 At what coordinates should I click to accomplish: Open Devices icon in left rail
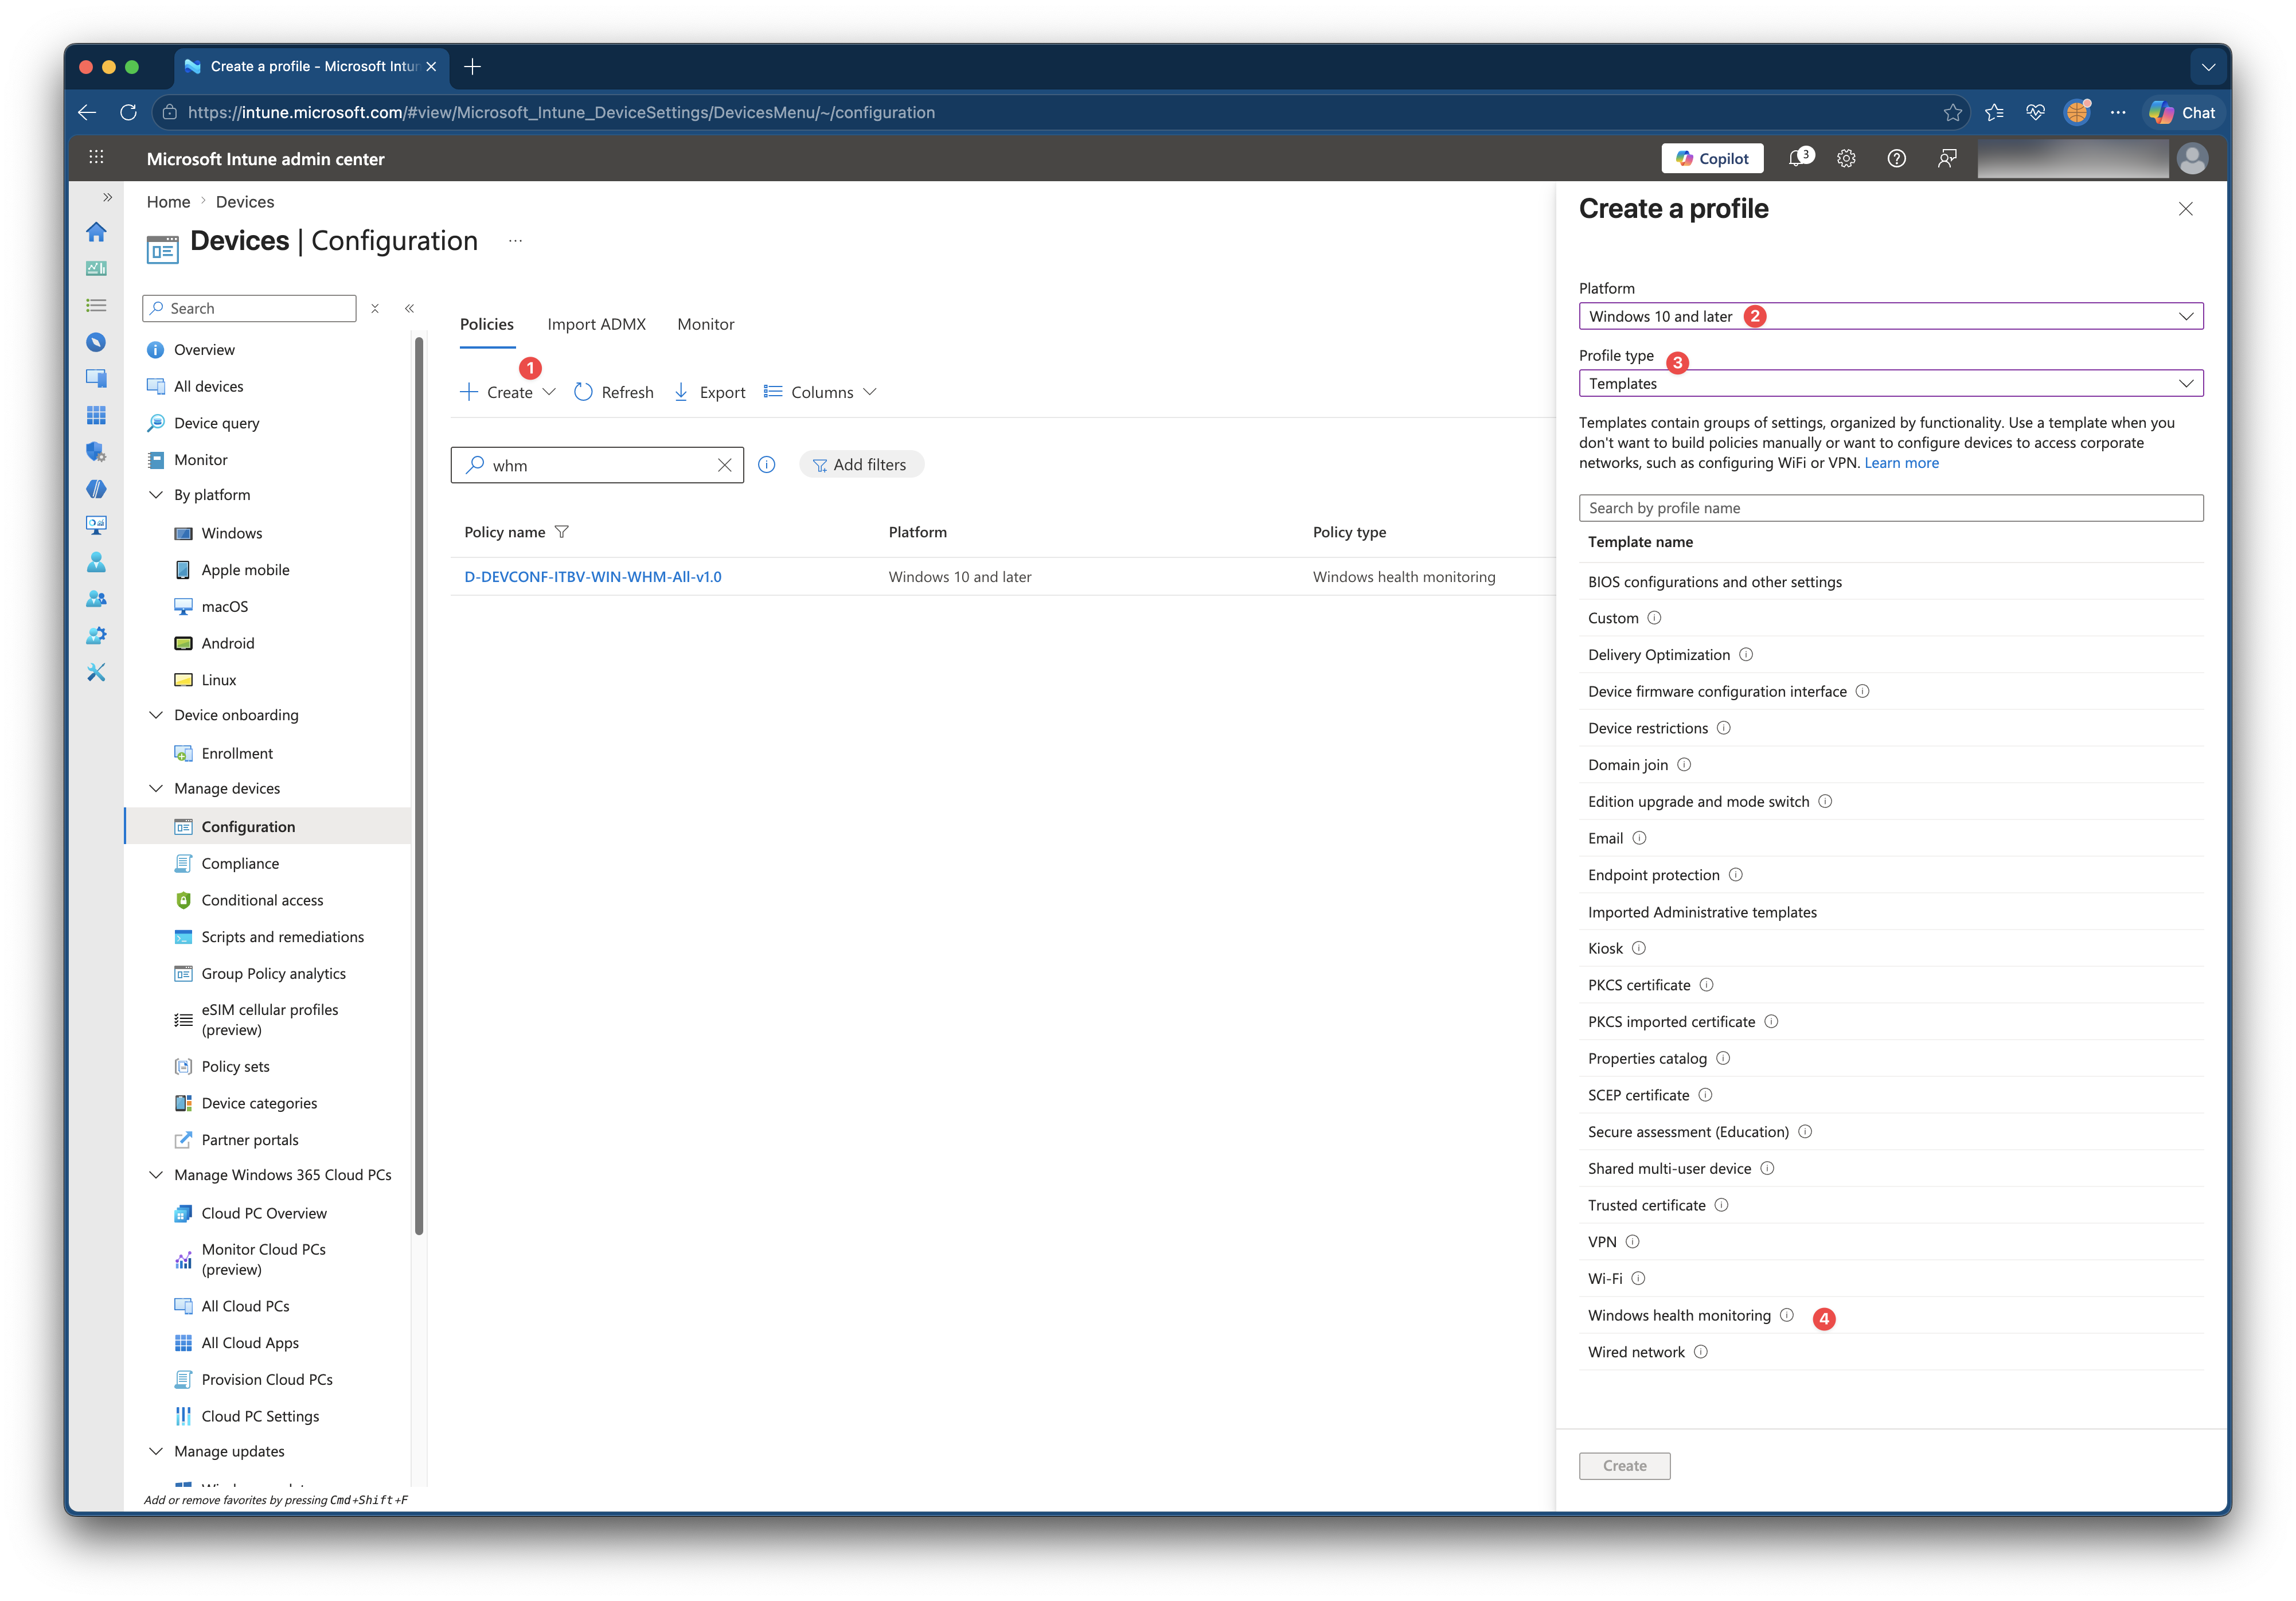tap(96, 378)
